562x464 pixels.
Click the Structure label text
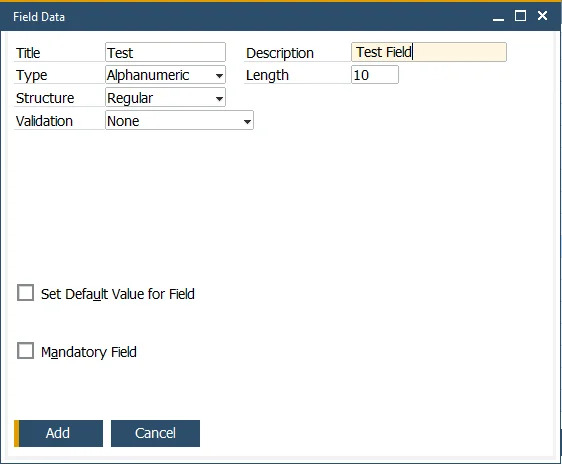click(45, 98)
